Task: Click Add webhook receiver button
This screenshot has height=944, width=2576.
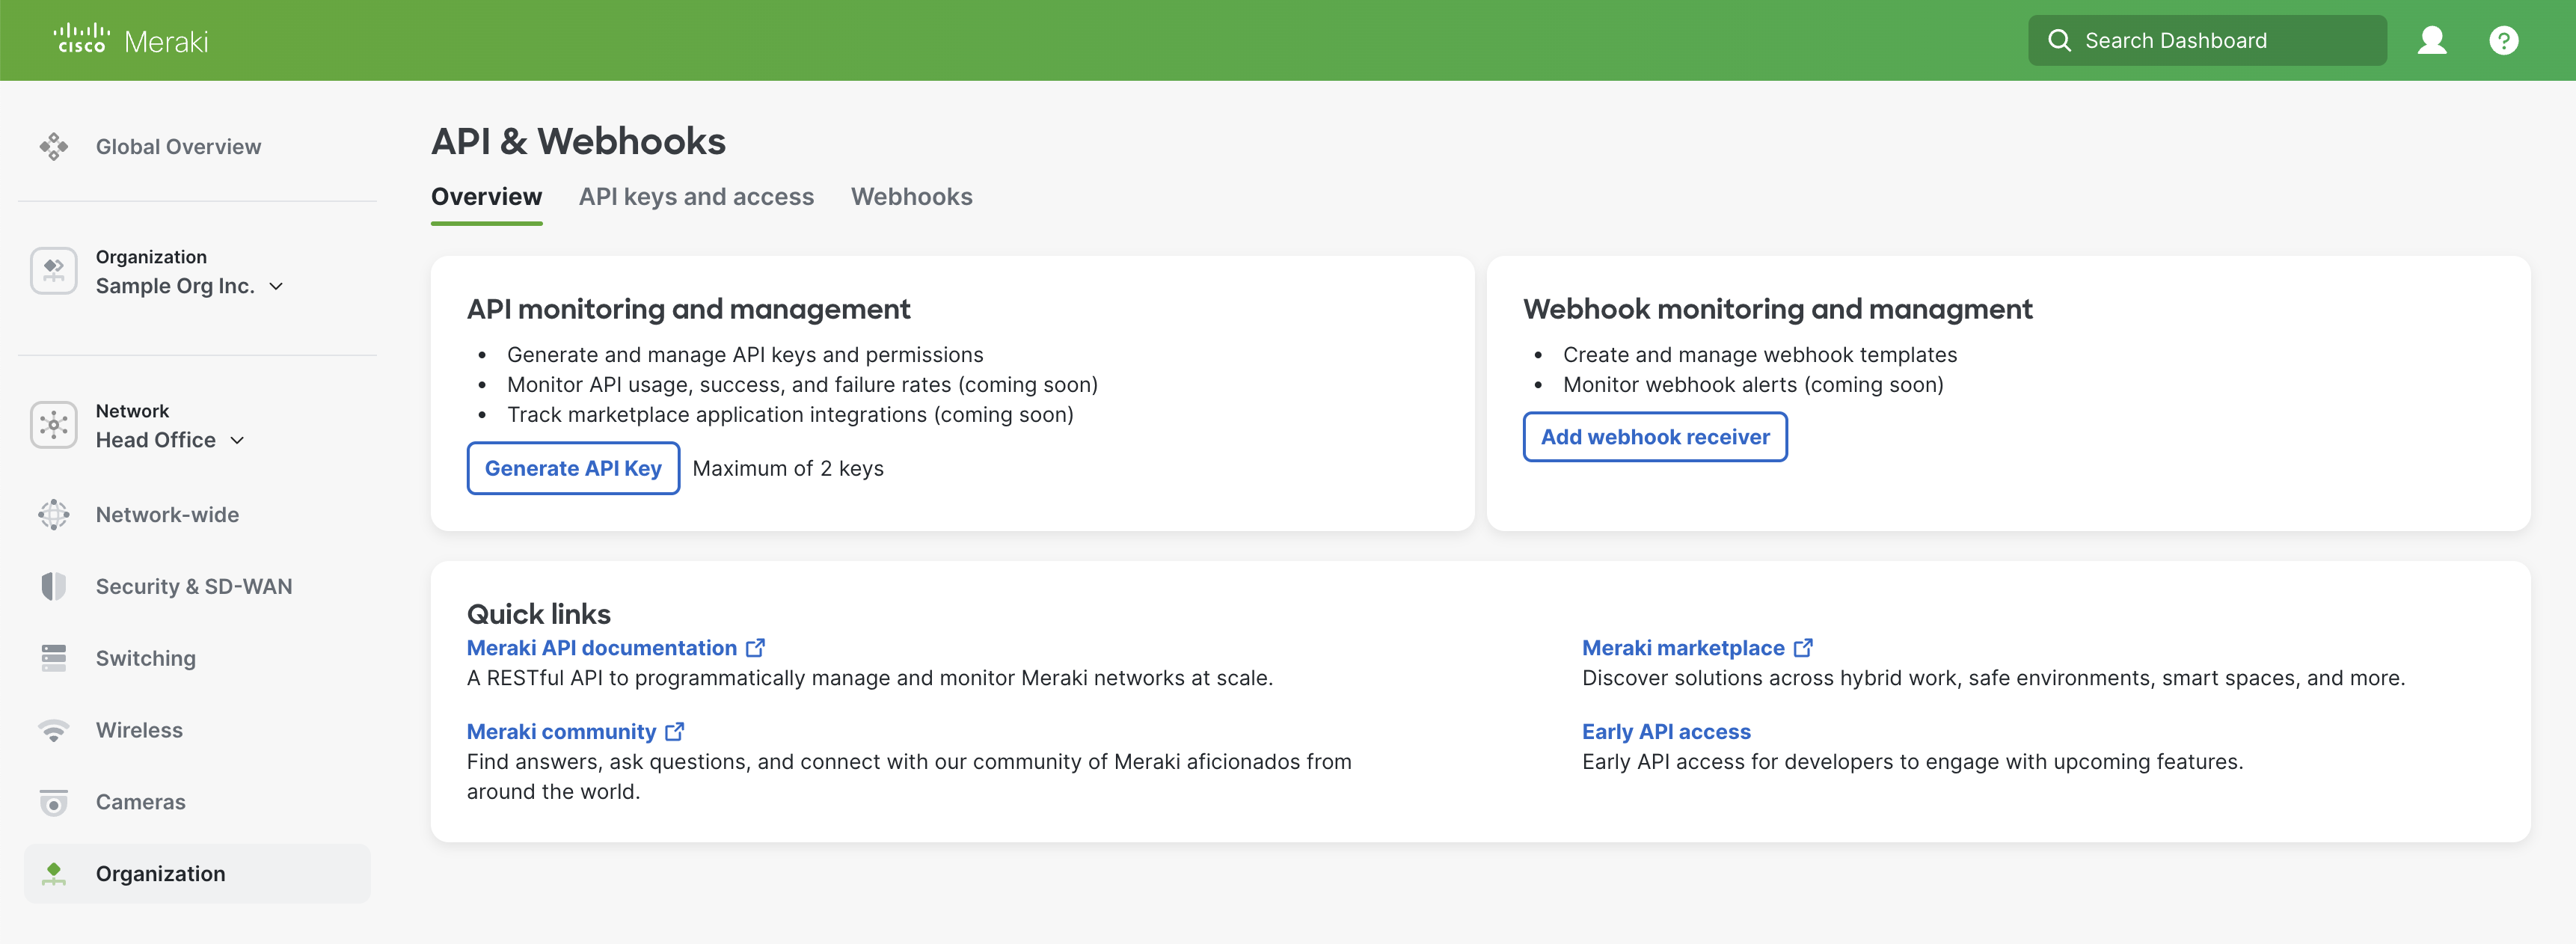Action: [1654, 437]
